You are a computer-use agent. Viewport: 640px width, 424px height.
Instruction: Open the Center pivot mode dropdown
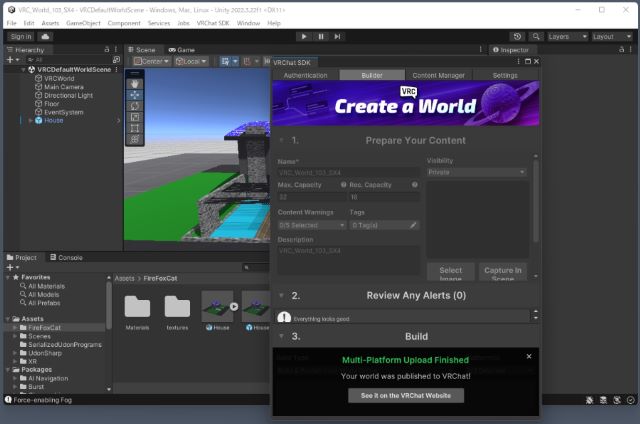[x=151, y=61]
